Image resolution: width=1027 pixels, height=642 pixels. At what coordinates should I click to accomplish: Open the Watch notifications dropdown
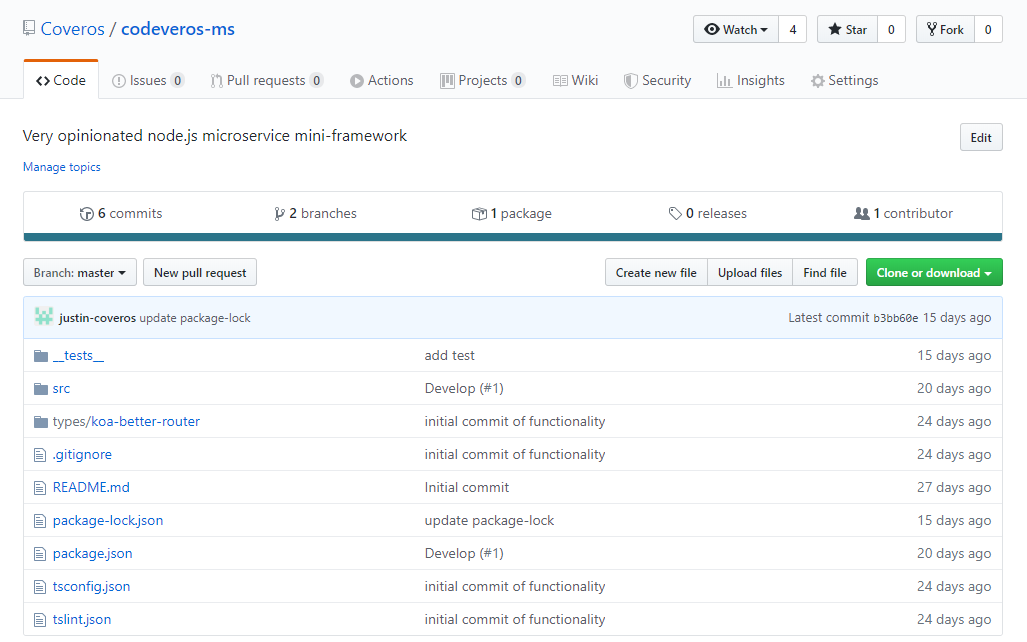click(x=736, y=29)
